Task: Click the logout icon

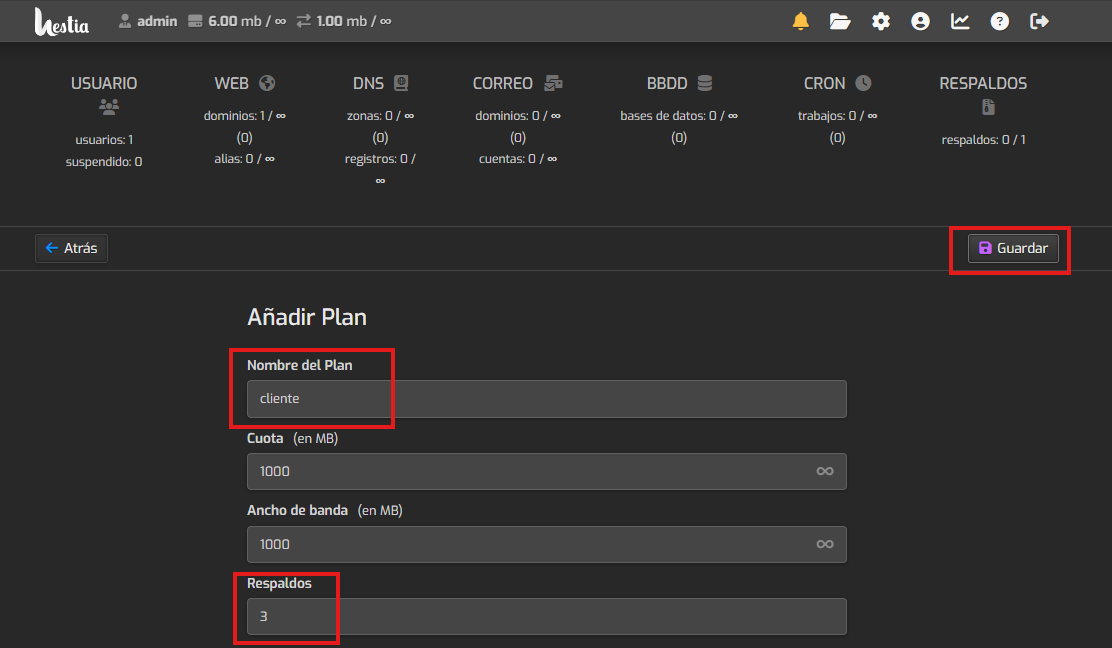Action: 1040,21
